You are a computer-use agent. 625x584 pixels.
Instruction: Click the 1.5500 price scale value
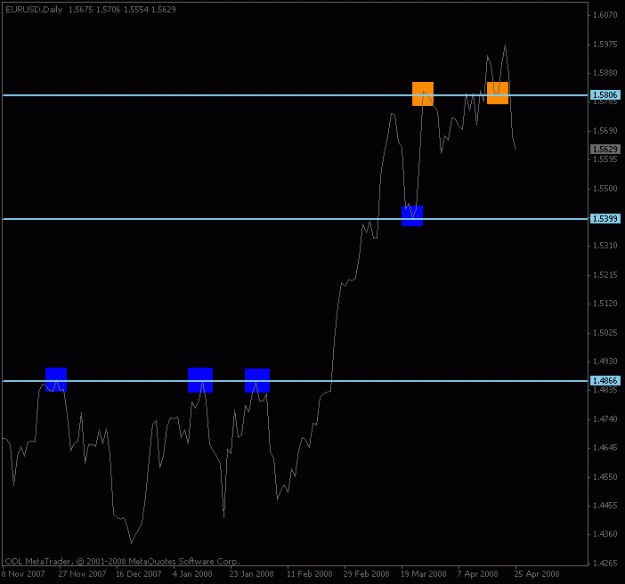click(605, 188)
